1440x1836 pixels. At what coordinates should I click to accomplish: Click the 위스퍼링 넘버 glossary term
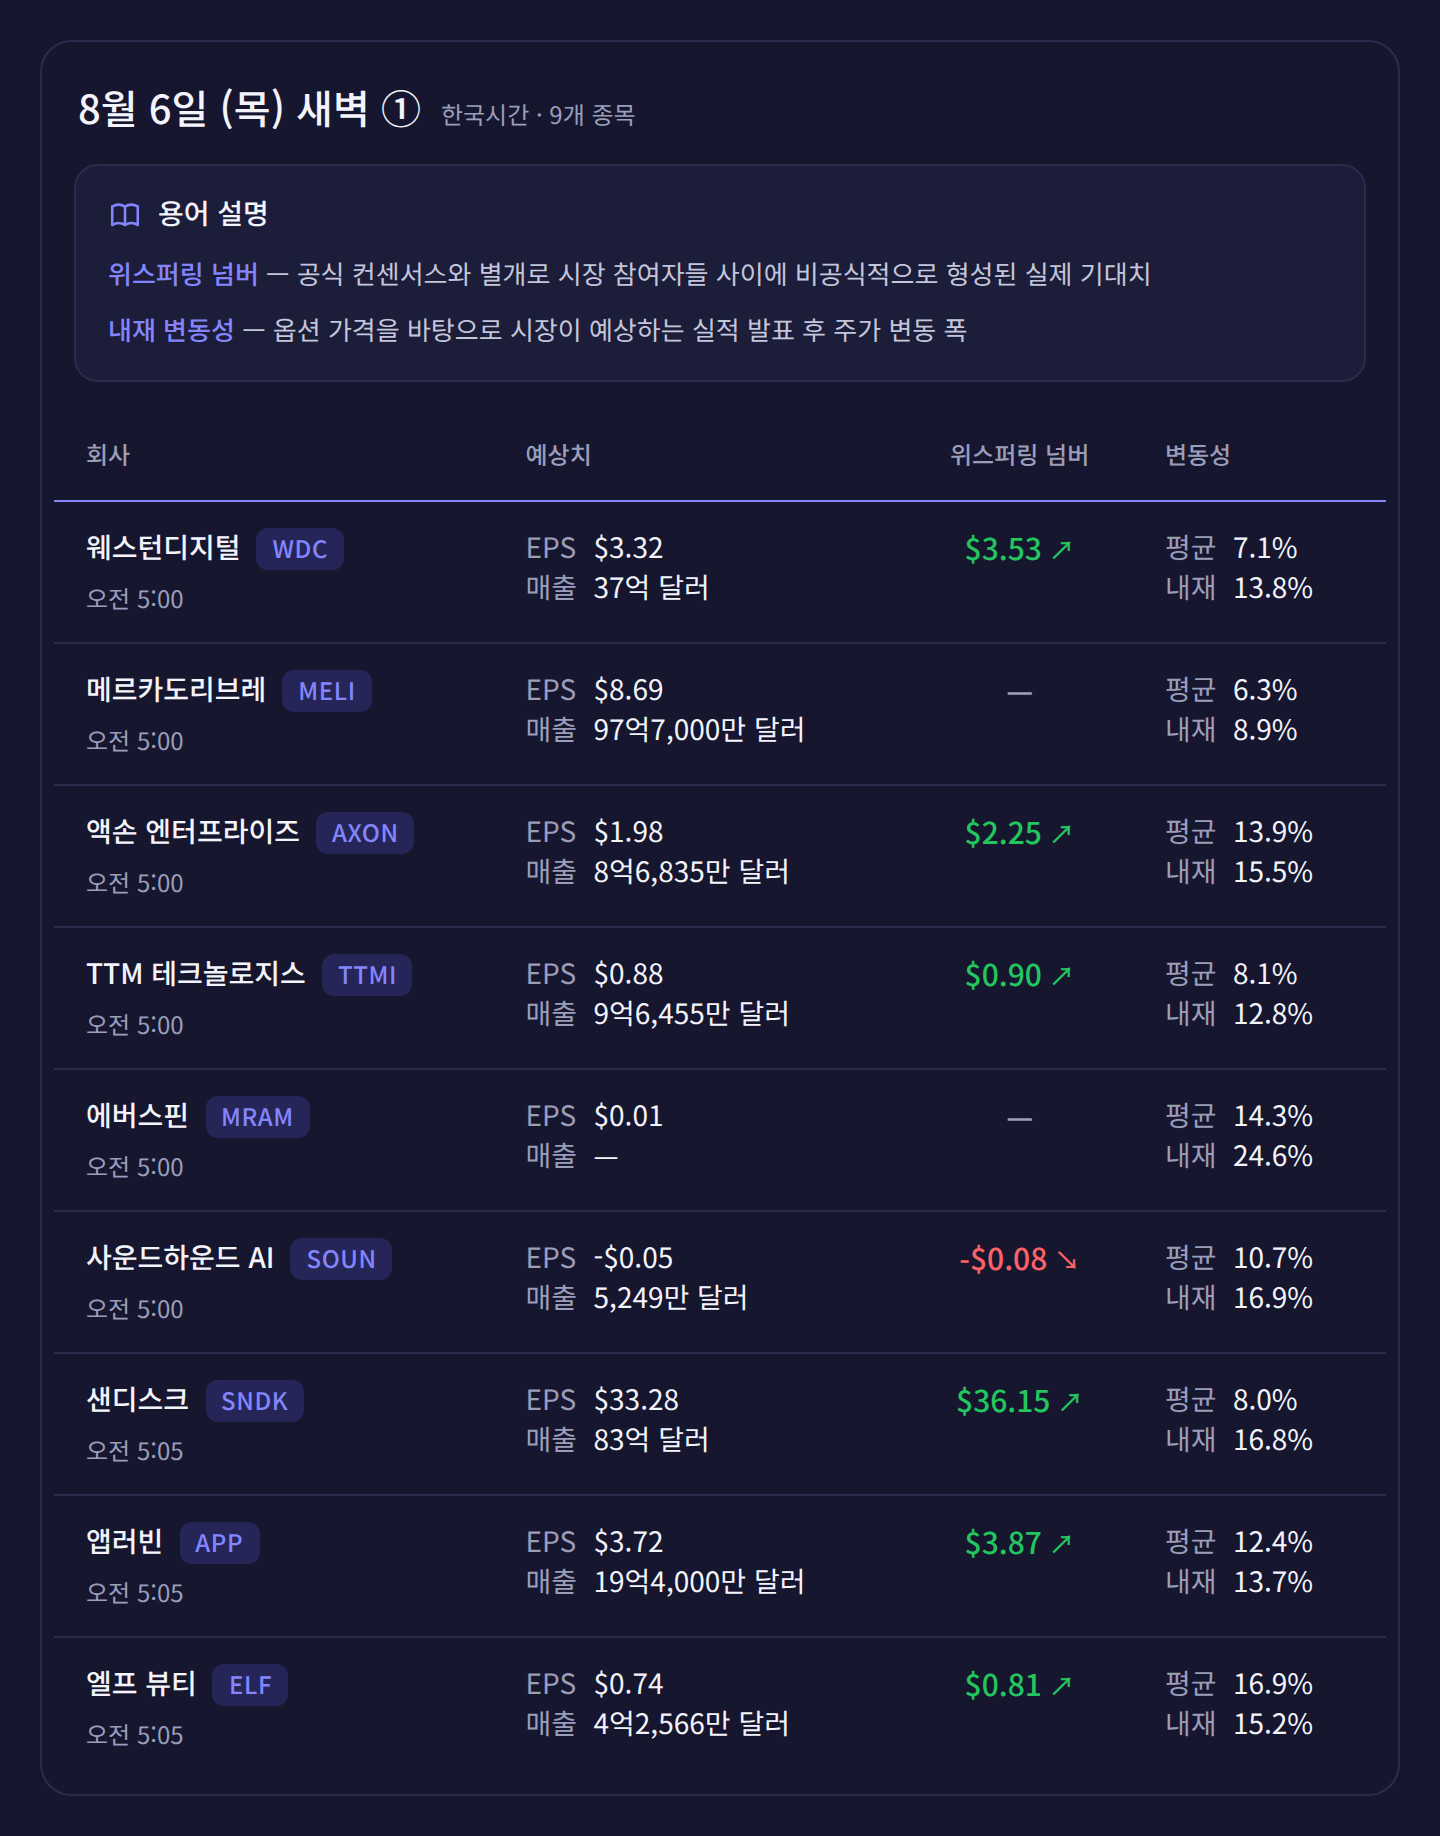pos(183,274)
